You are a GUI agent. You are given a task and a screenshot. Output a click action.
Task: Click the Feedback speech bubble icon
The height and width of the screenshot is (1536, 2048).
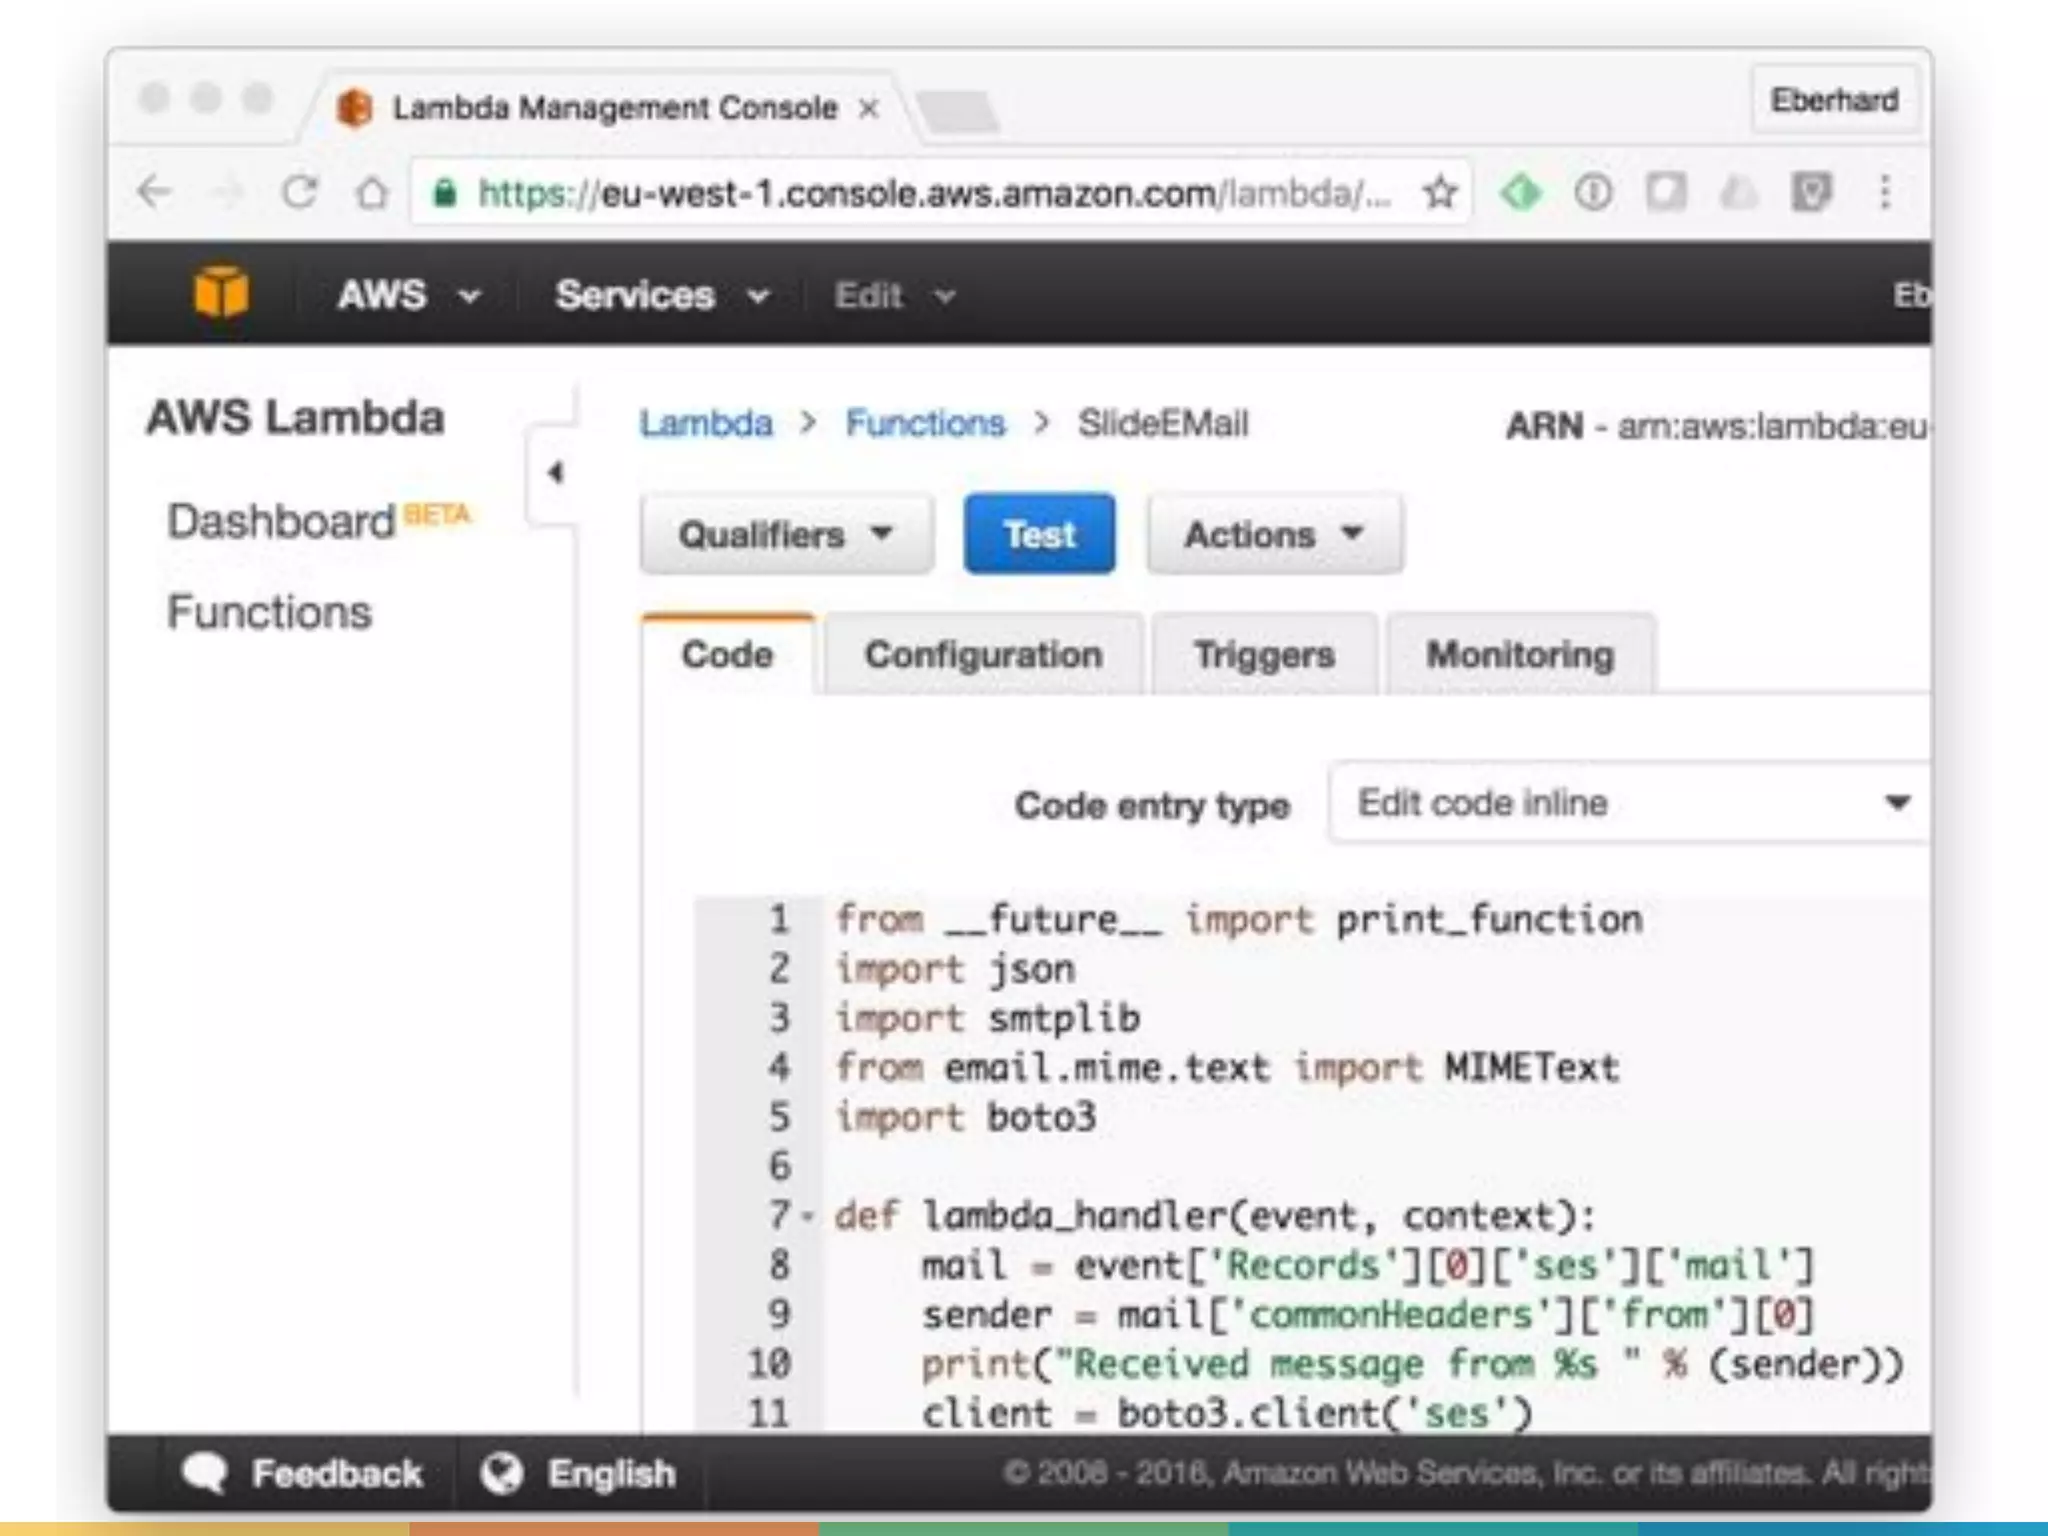[x=204, y=1472]
